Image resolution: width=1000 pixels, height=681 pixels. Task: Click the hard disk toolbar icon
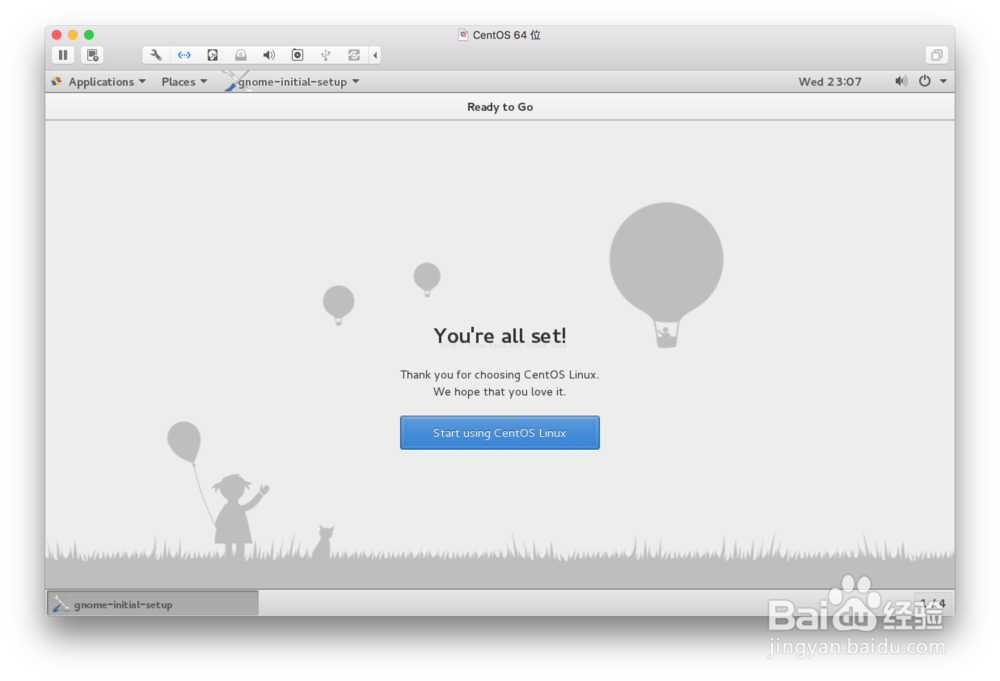[212, 55]
